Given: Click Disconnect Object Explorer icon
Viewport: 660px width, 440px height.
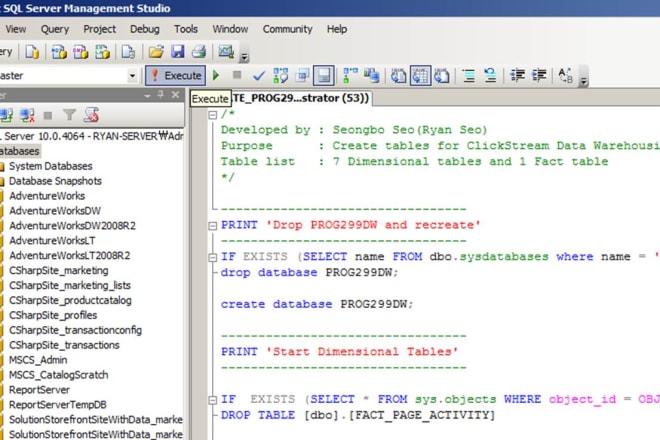Looking at the screenshot, I should 27,115.
